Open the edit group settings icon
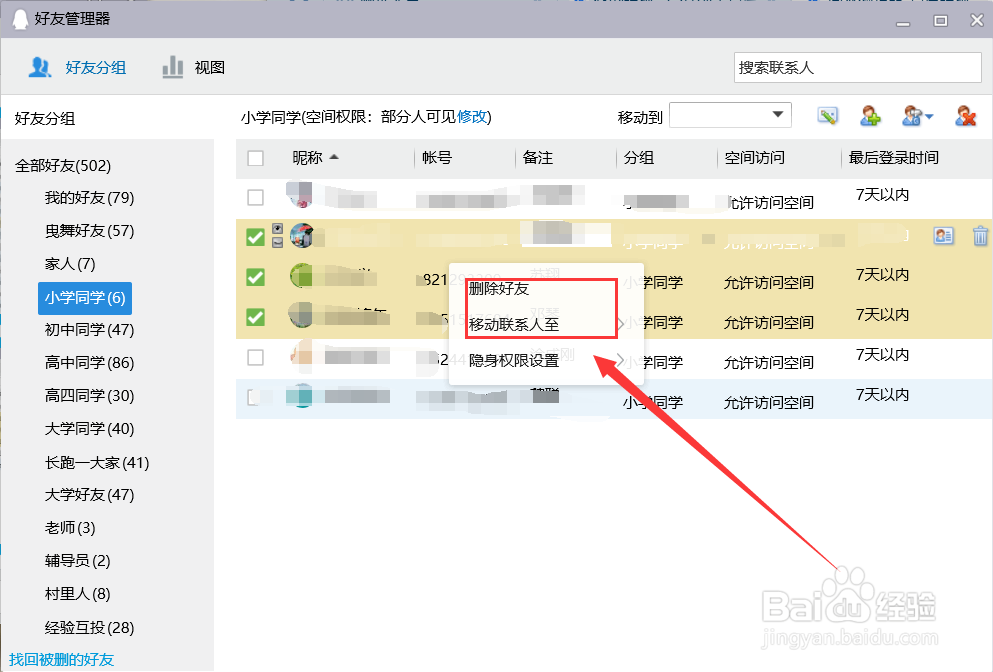 coord(827,115)
